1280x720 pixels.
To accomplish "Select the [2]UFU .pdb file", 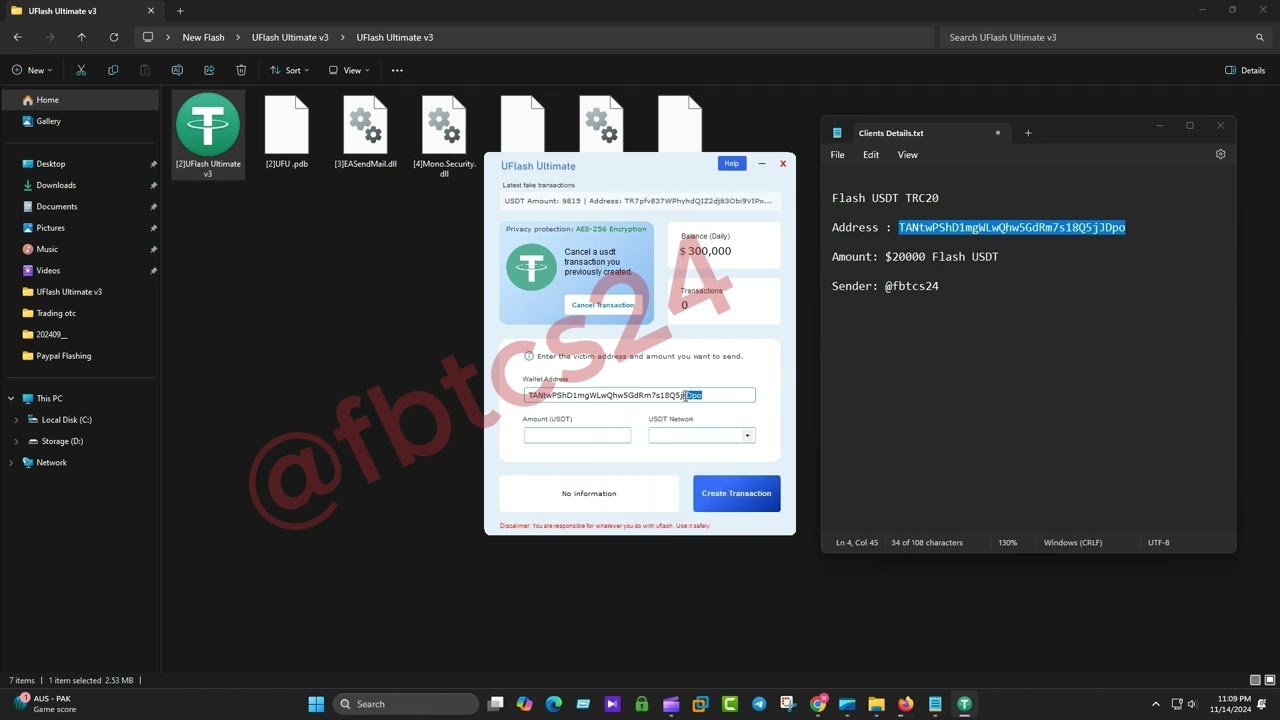I will [x=287, y=131].
